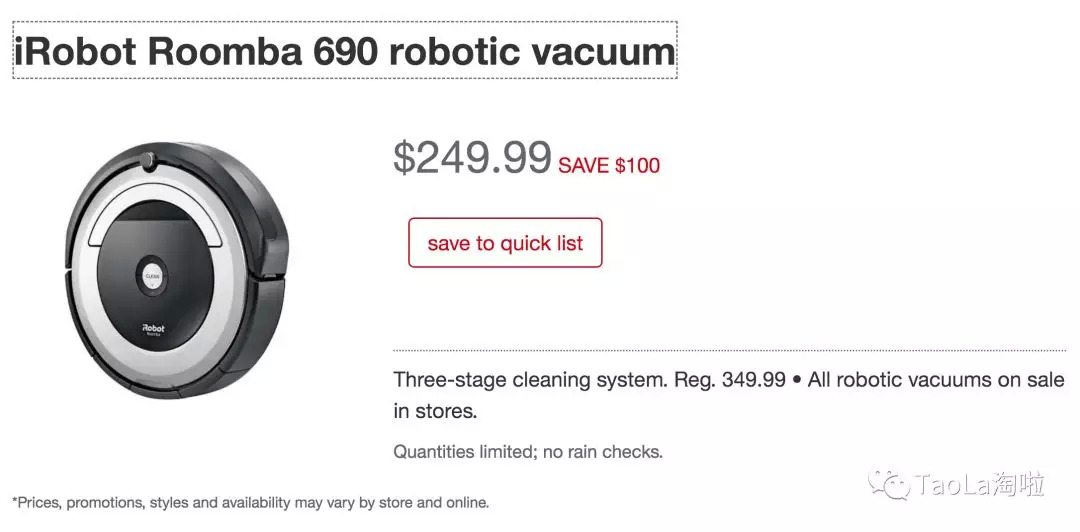Image resolution: width=1080 pixels, height=532 pixels.
Task: Click the iRobot logo on the vacuum
Action: click(x=153, y=327)
